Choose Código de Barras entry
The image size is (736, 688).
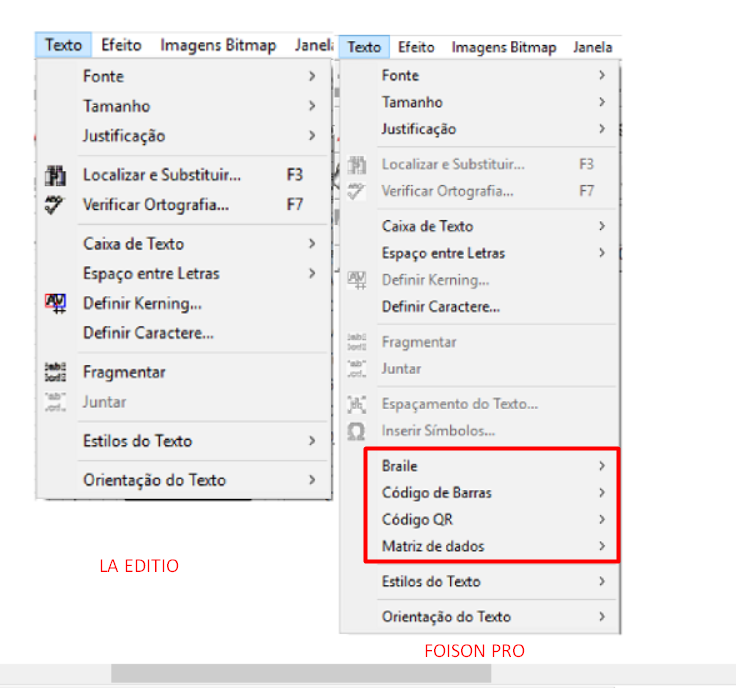click(x=479, y=493)
